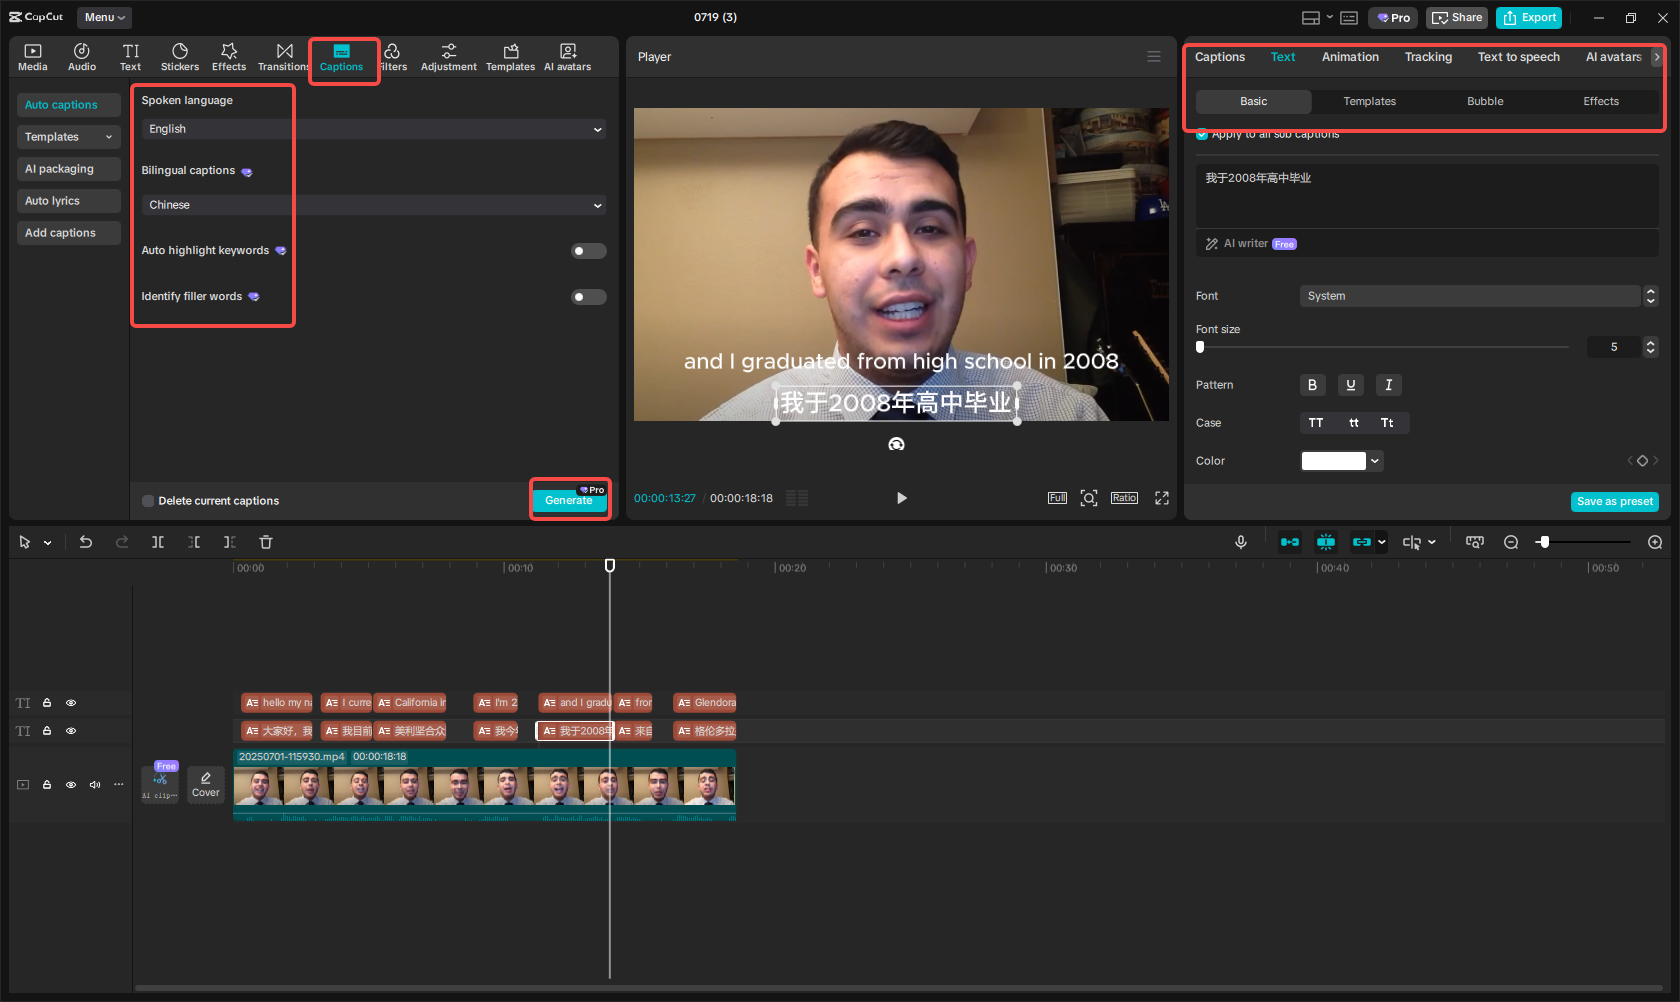Viewport: 1680px width, 1002px height.
Task: Open the select tool dropdown arrow
Action: pos(47,542)
